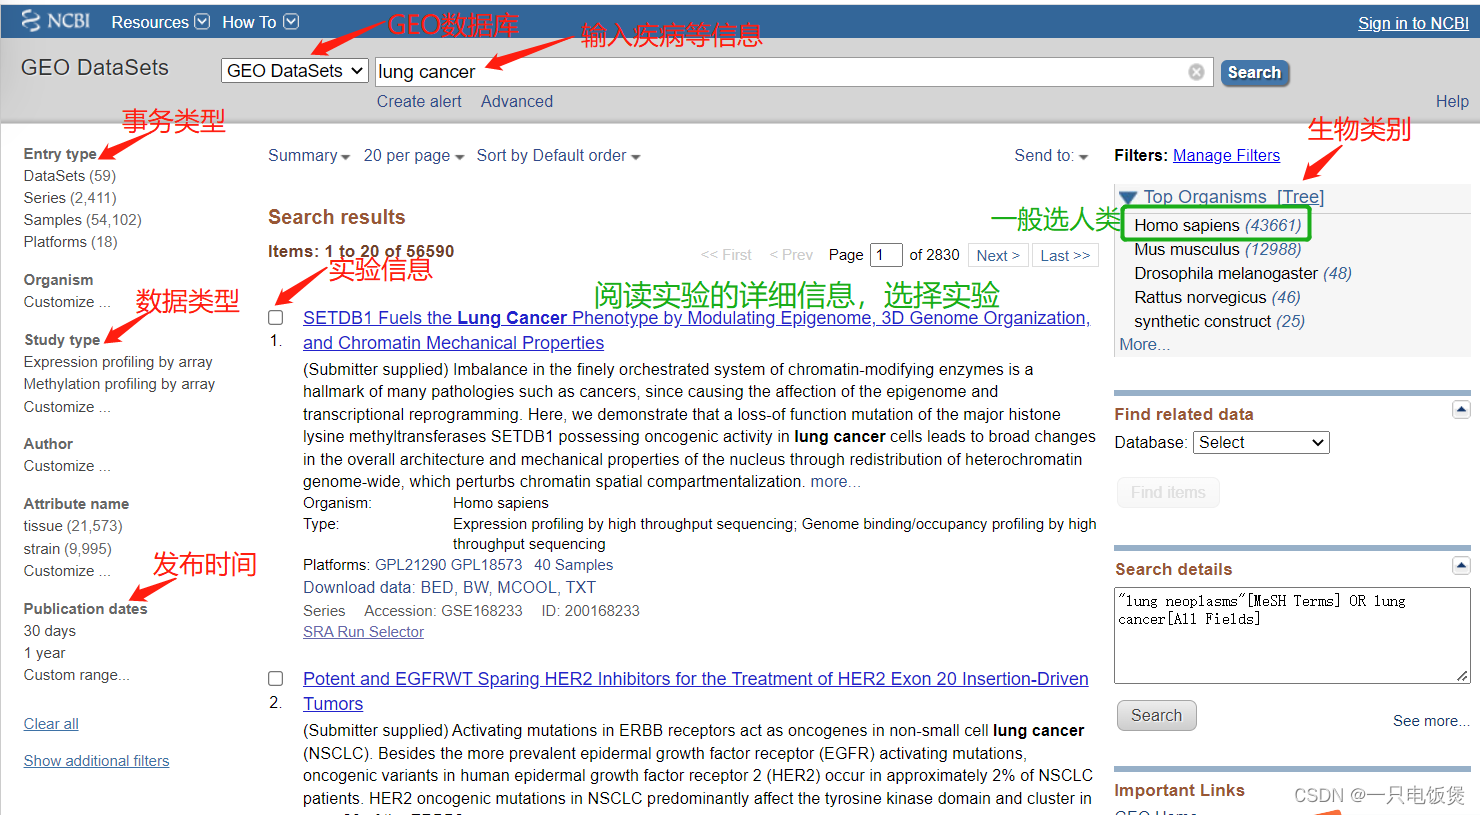Screen dimensions: 1480x815
Task: Expand the 'more...' abstract link
Action: [835, 482]
